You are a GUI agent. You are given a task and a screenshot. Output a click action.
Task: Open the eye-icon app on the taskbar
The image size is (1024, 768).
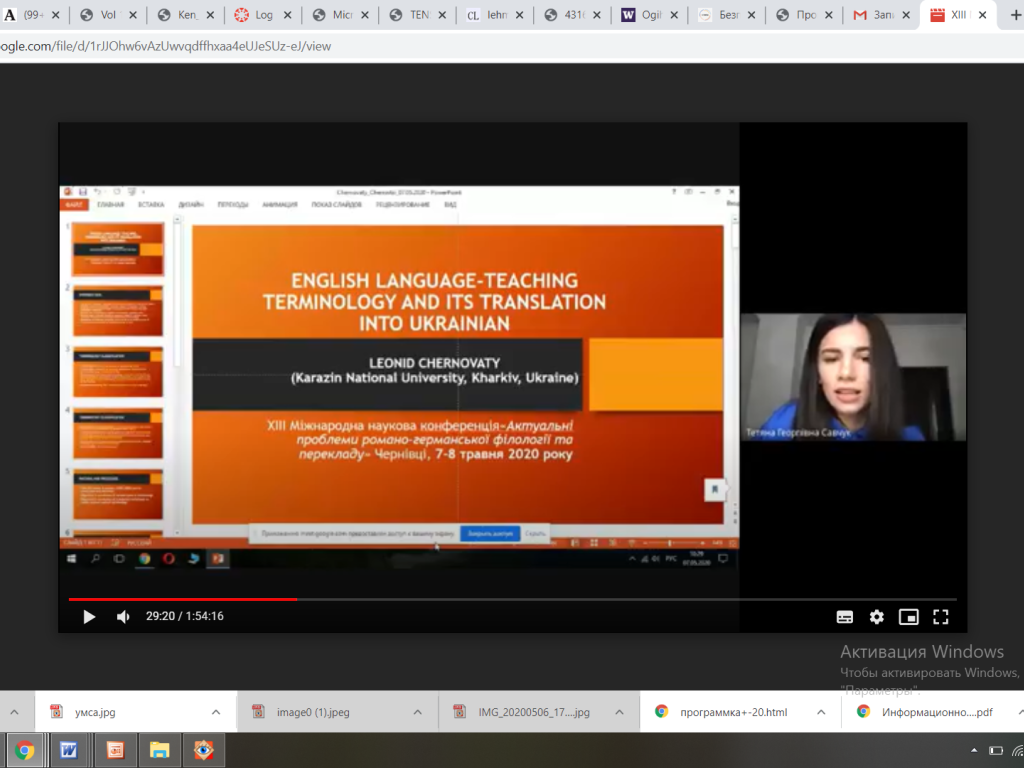click(204, 751)
